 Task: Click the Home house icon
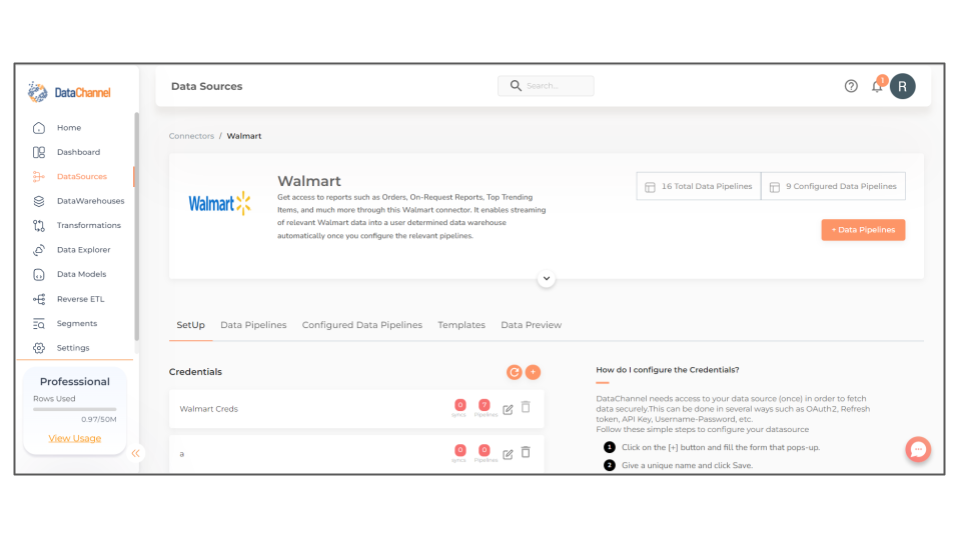click(39, 127)
